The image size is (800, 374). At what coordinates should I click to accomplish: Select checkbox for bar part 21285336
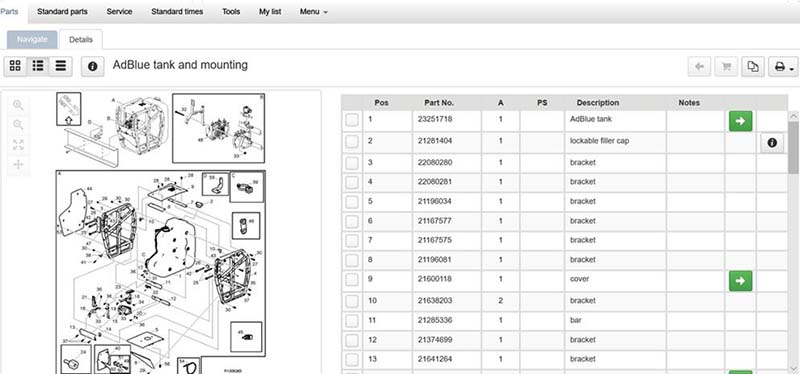(352, 320)
